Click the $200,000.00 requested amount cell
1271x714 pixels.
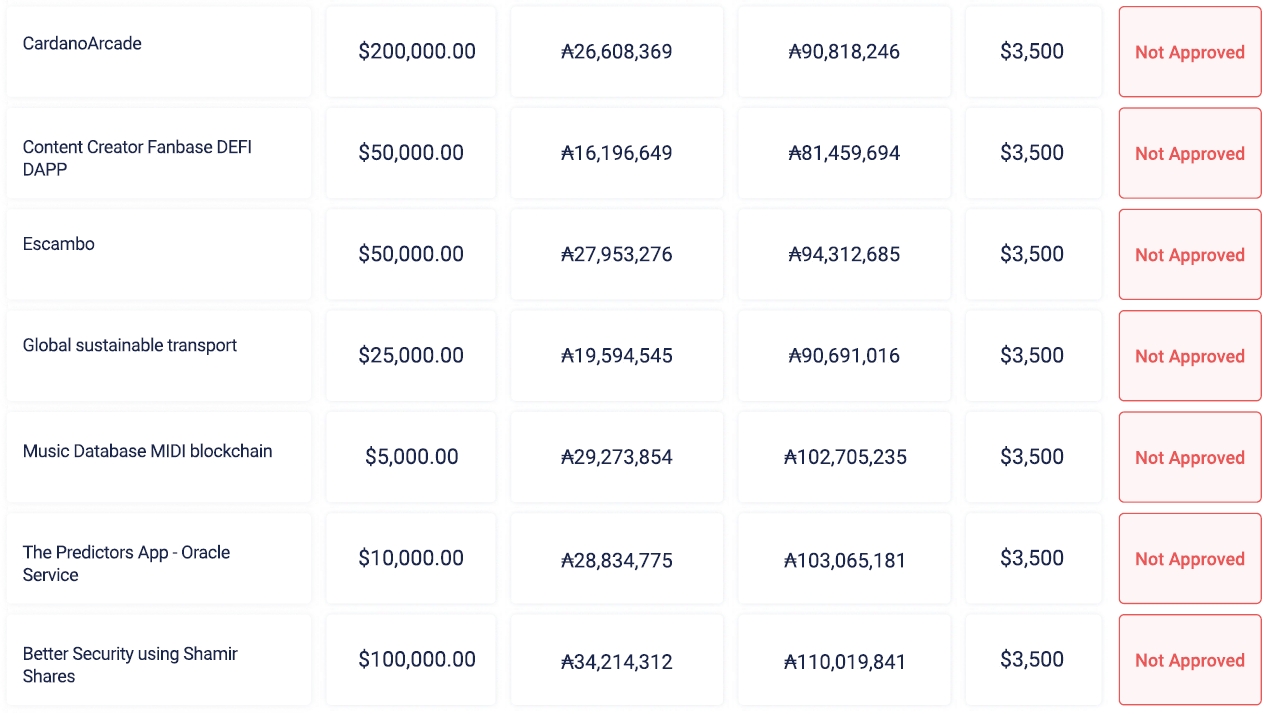pyautogui.click(x=416, y=52)
